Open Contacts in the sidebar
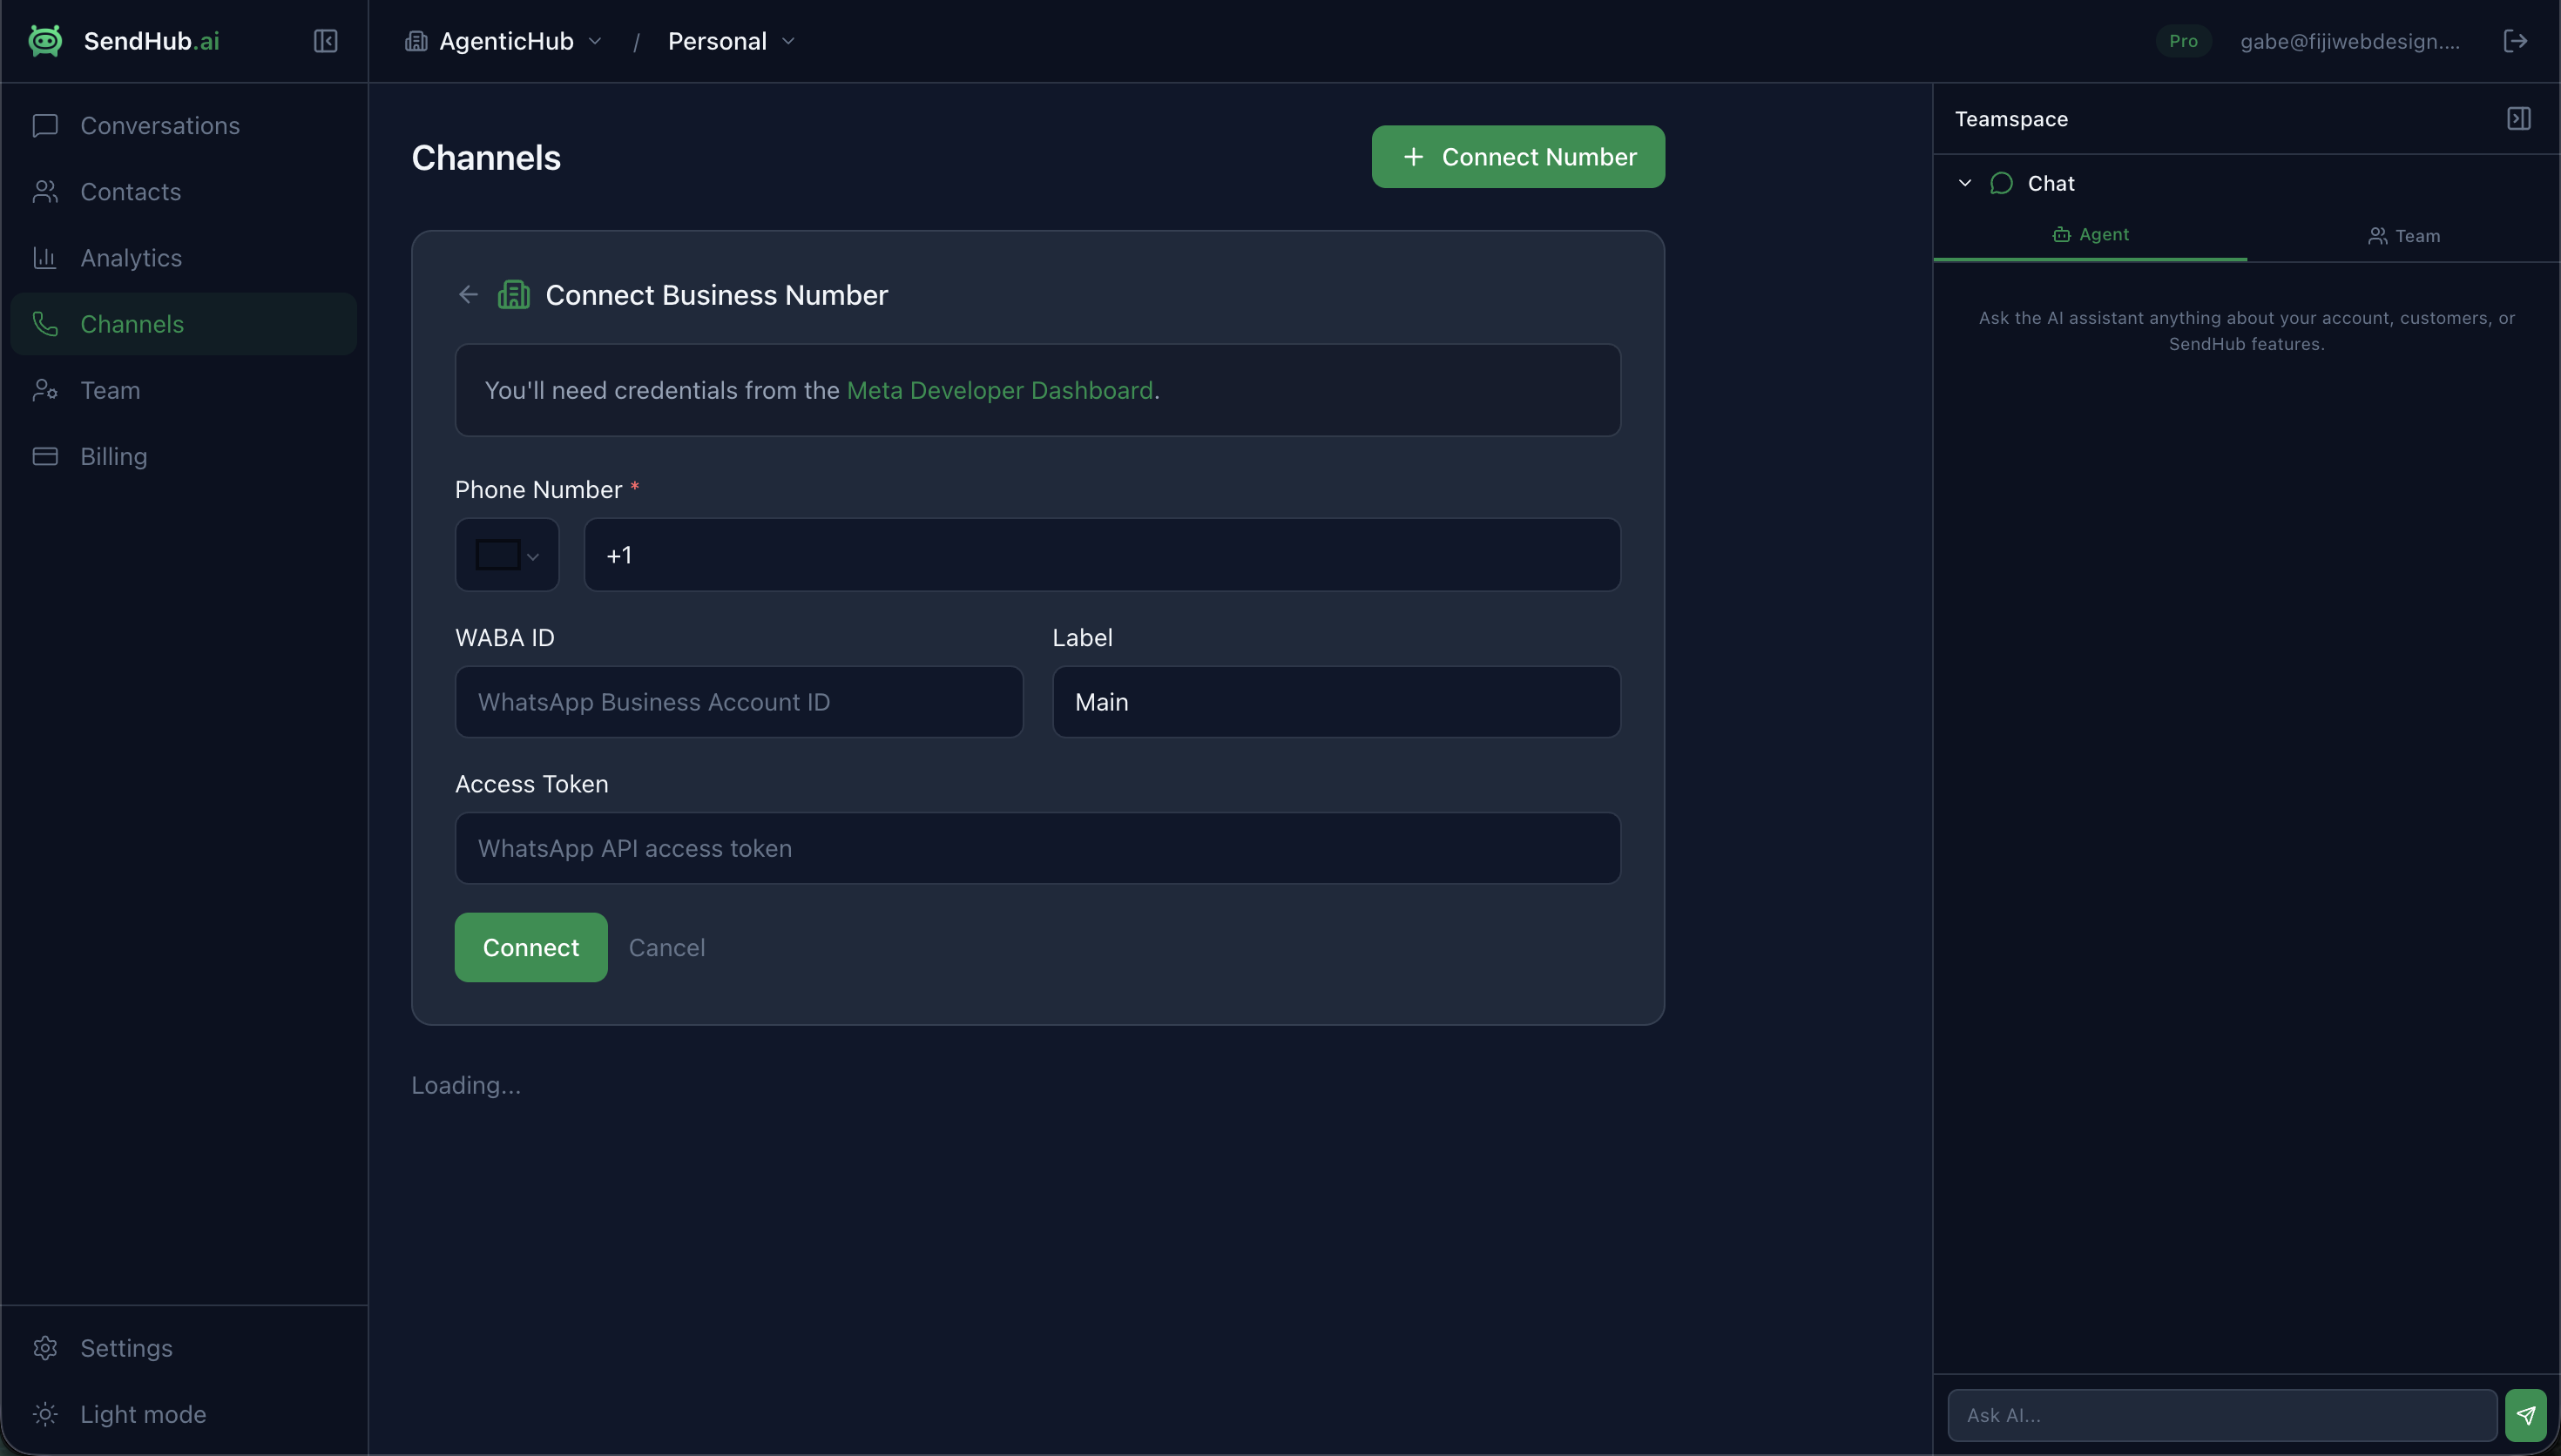The width and height of the screenshot is (2561, 1456). coord(184,191)
